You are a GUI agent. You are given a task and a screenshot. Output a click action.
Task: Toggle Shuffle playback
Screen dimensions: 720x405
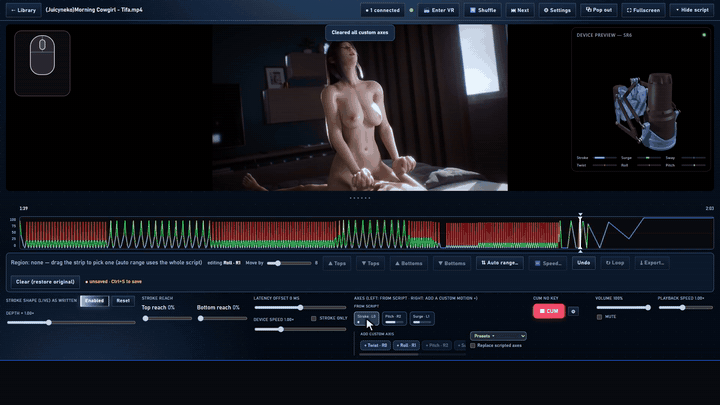pos(483,10)
